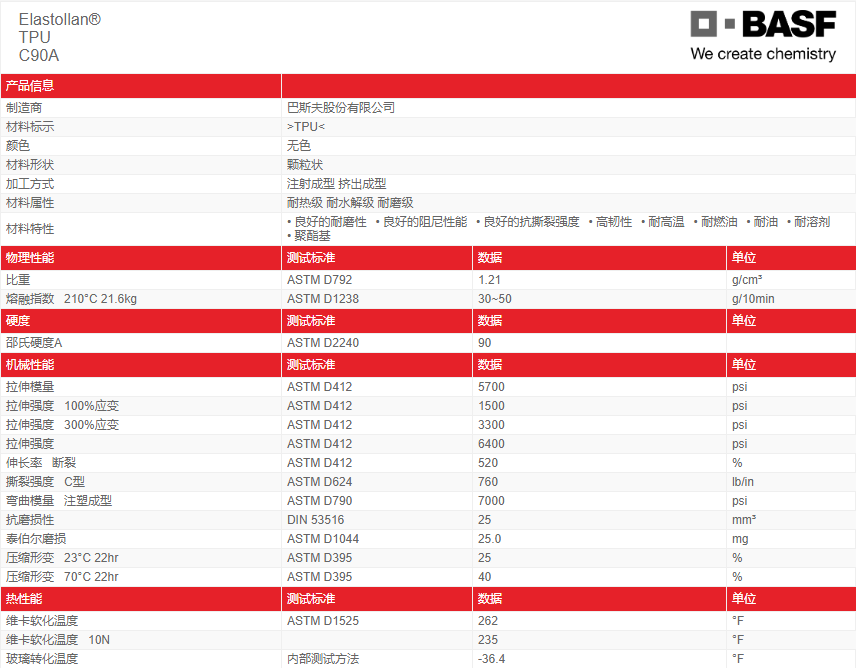Select the 70°C compression set value 40
Screen dimensions: 856x668
pyautogui.click(x=484, y=577)
